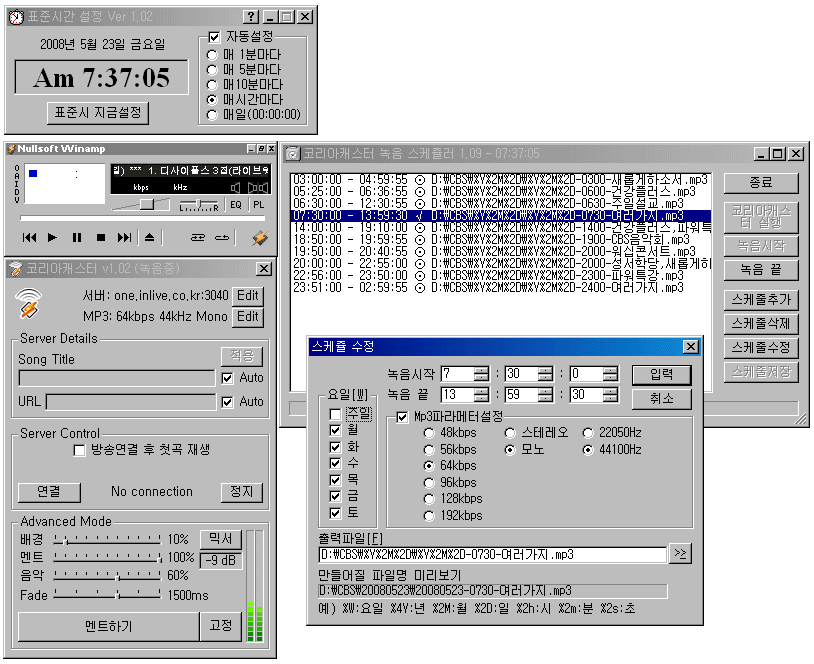Pause playback in Winamp

pos(77,237)
